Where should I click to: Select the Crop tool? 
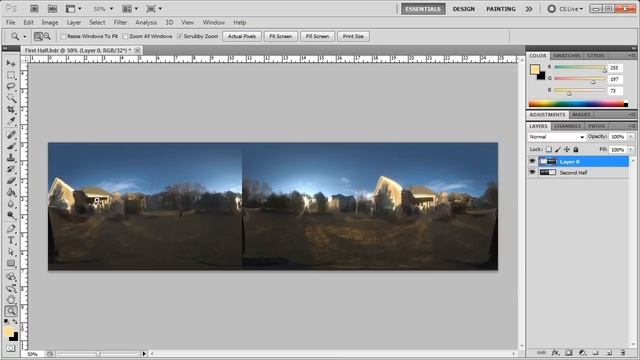point(11,109)
